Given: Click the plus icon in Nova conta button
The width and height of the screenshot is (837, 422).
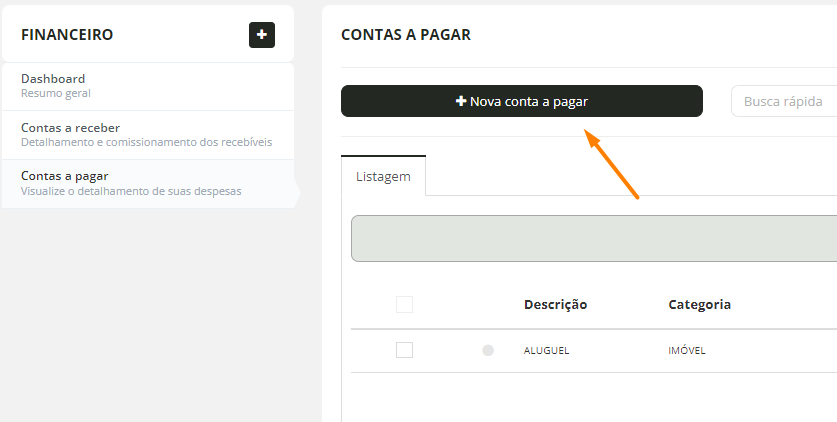Looking at the screenshot, I should coord(461,101).
